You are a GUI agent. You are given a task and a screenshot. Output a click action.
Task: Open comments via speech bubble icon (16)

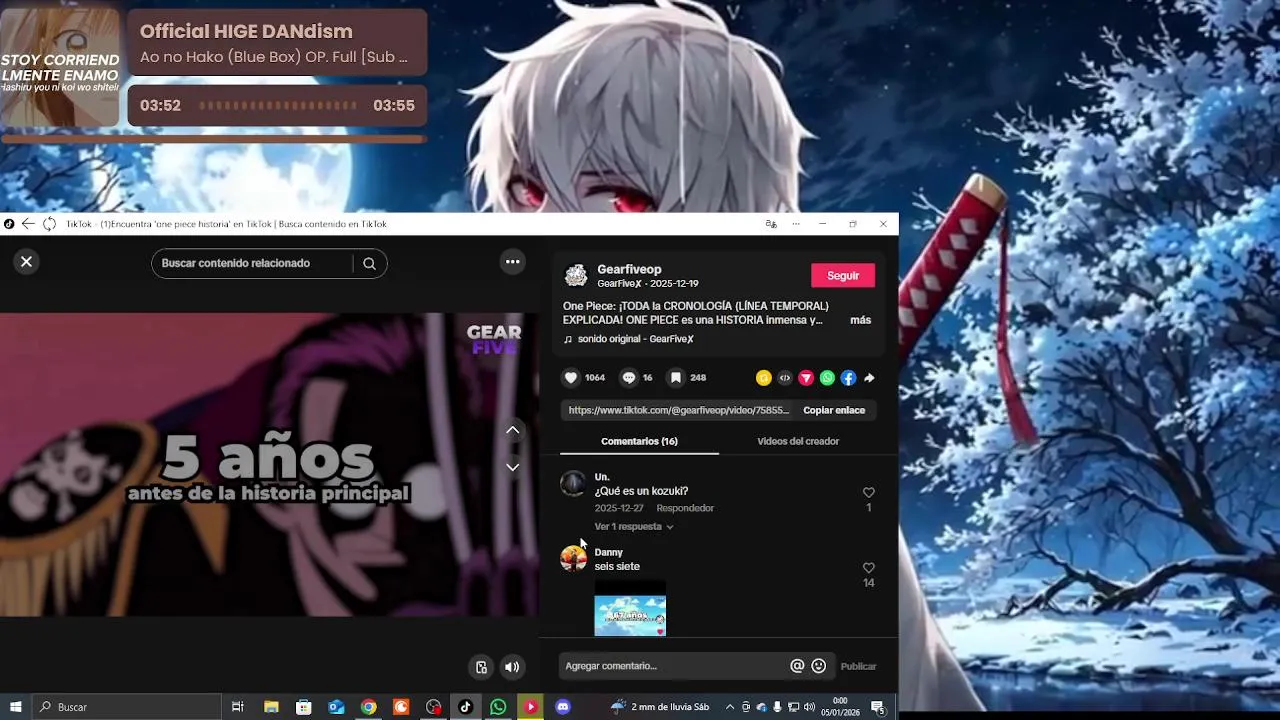click(629, 377)
